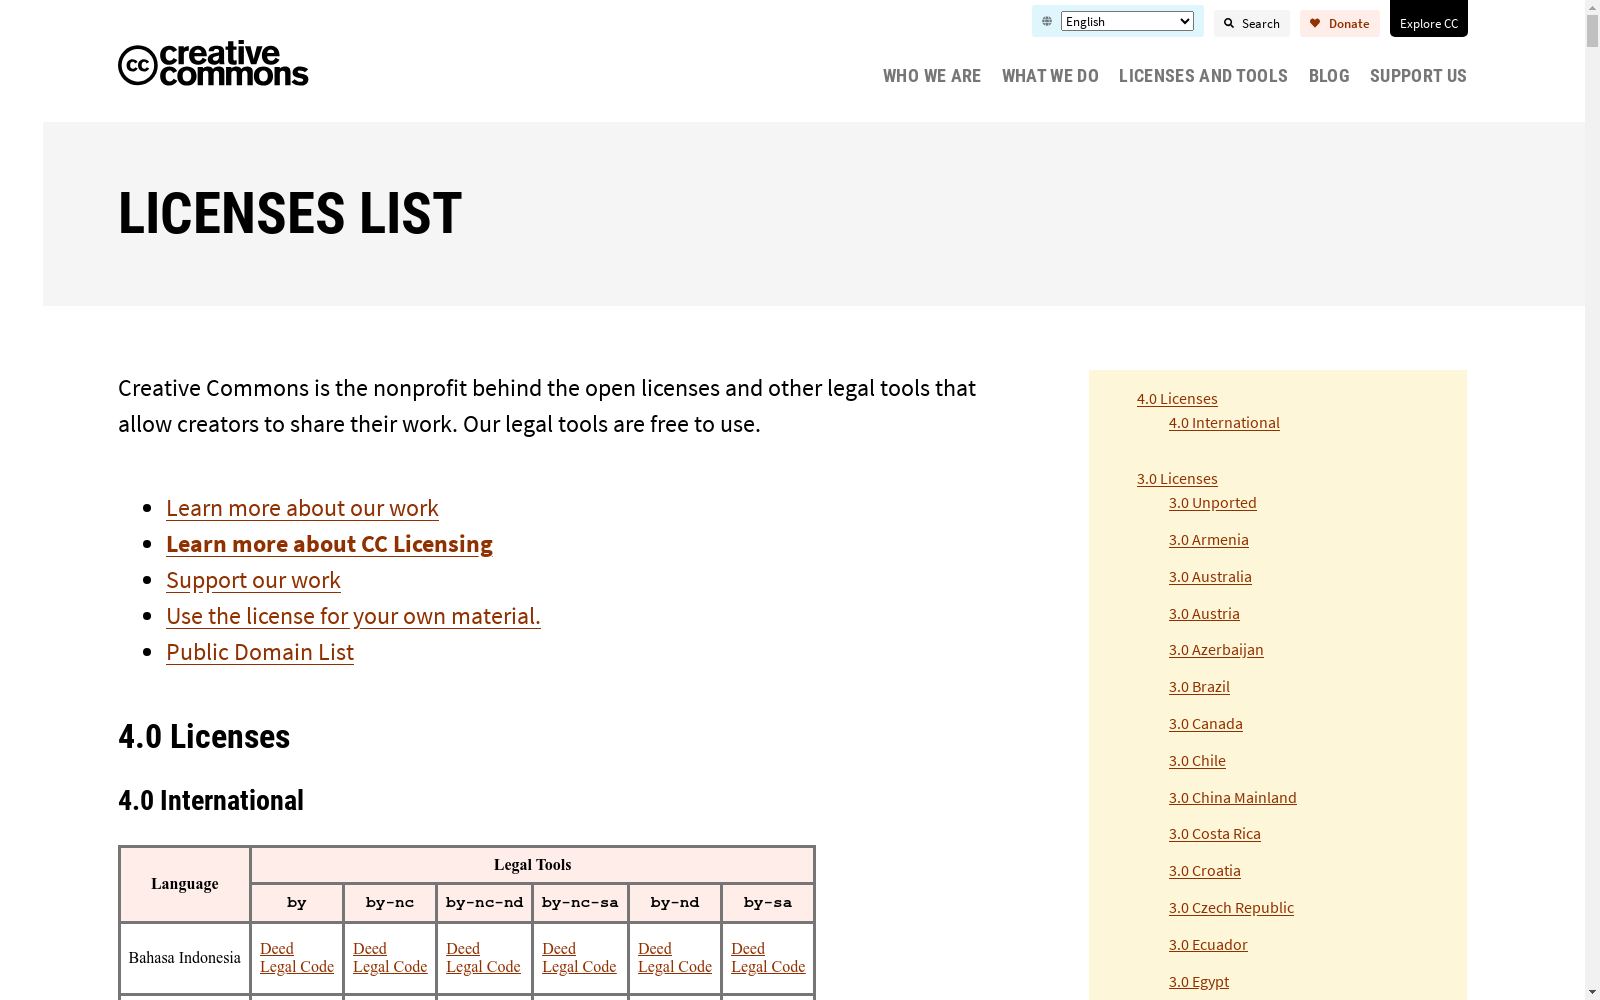Viewport: 1600px width, 1000px height.
Task: Open Learn more about CC Licensing link
Action: pos(329,544)
